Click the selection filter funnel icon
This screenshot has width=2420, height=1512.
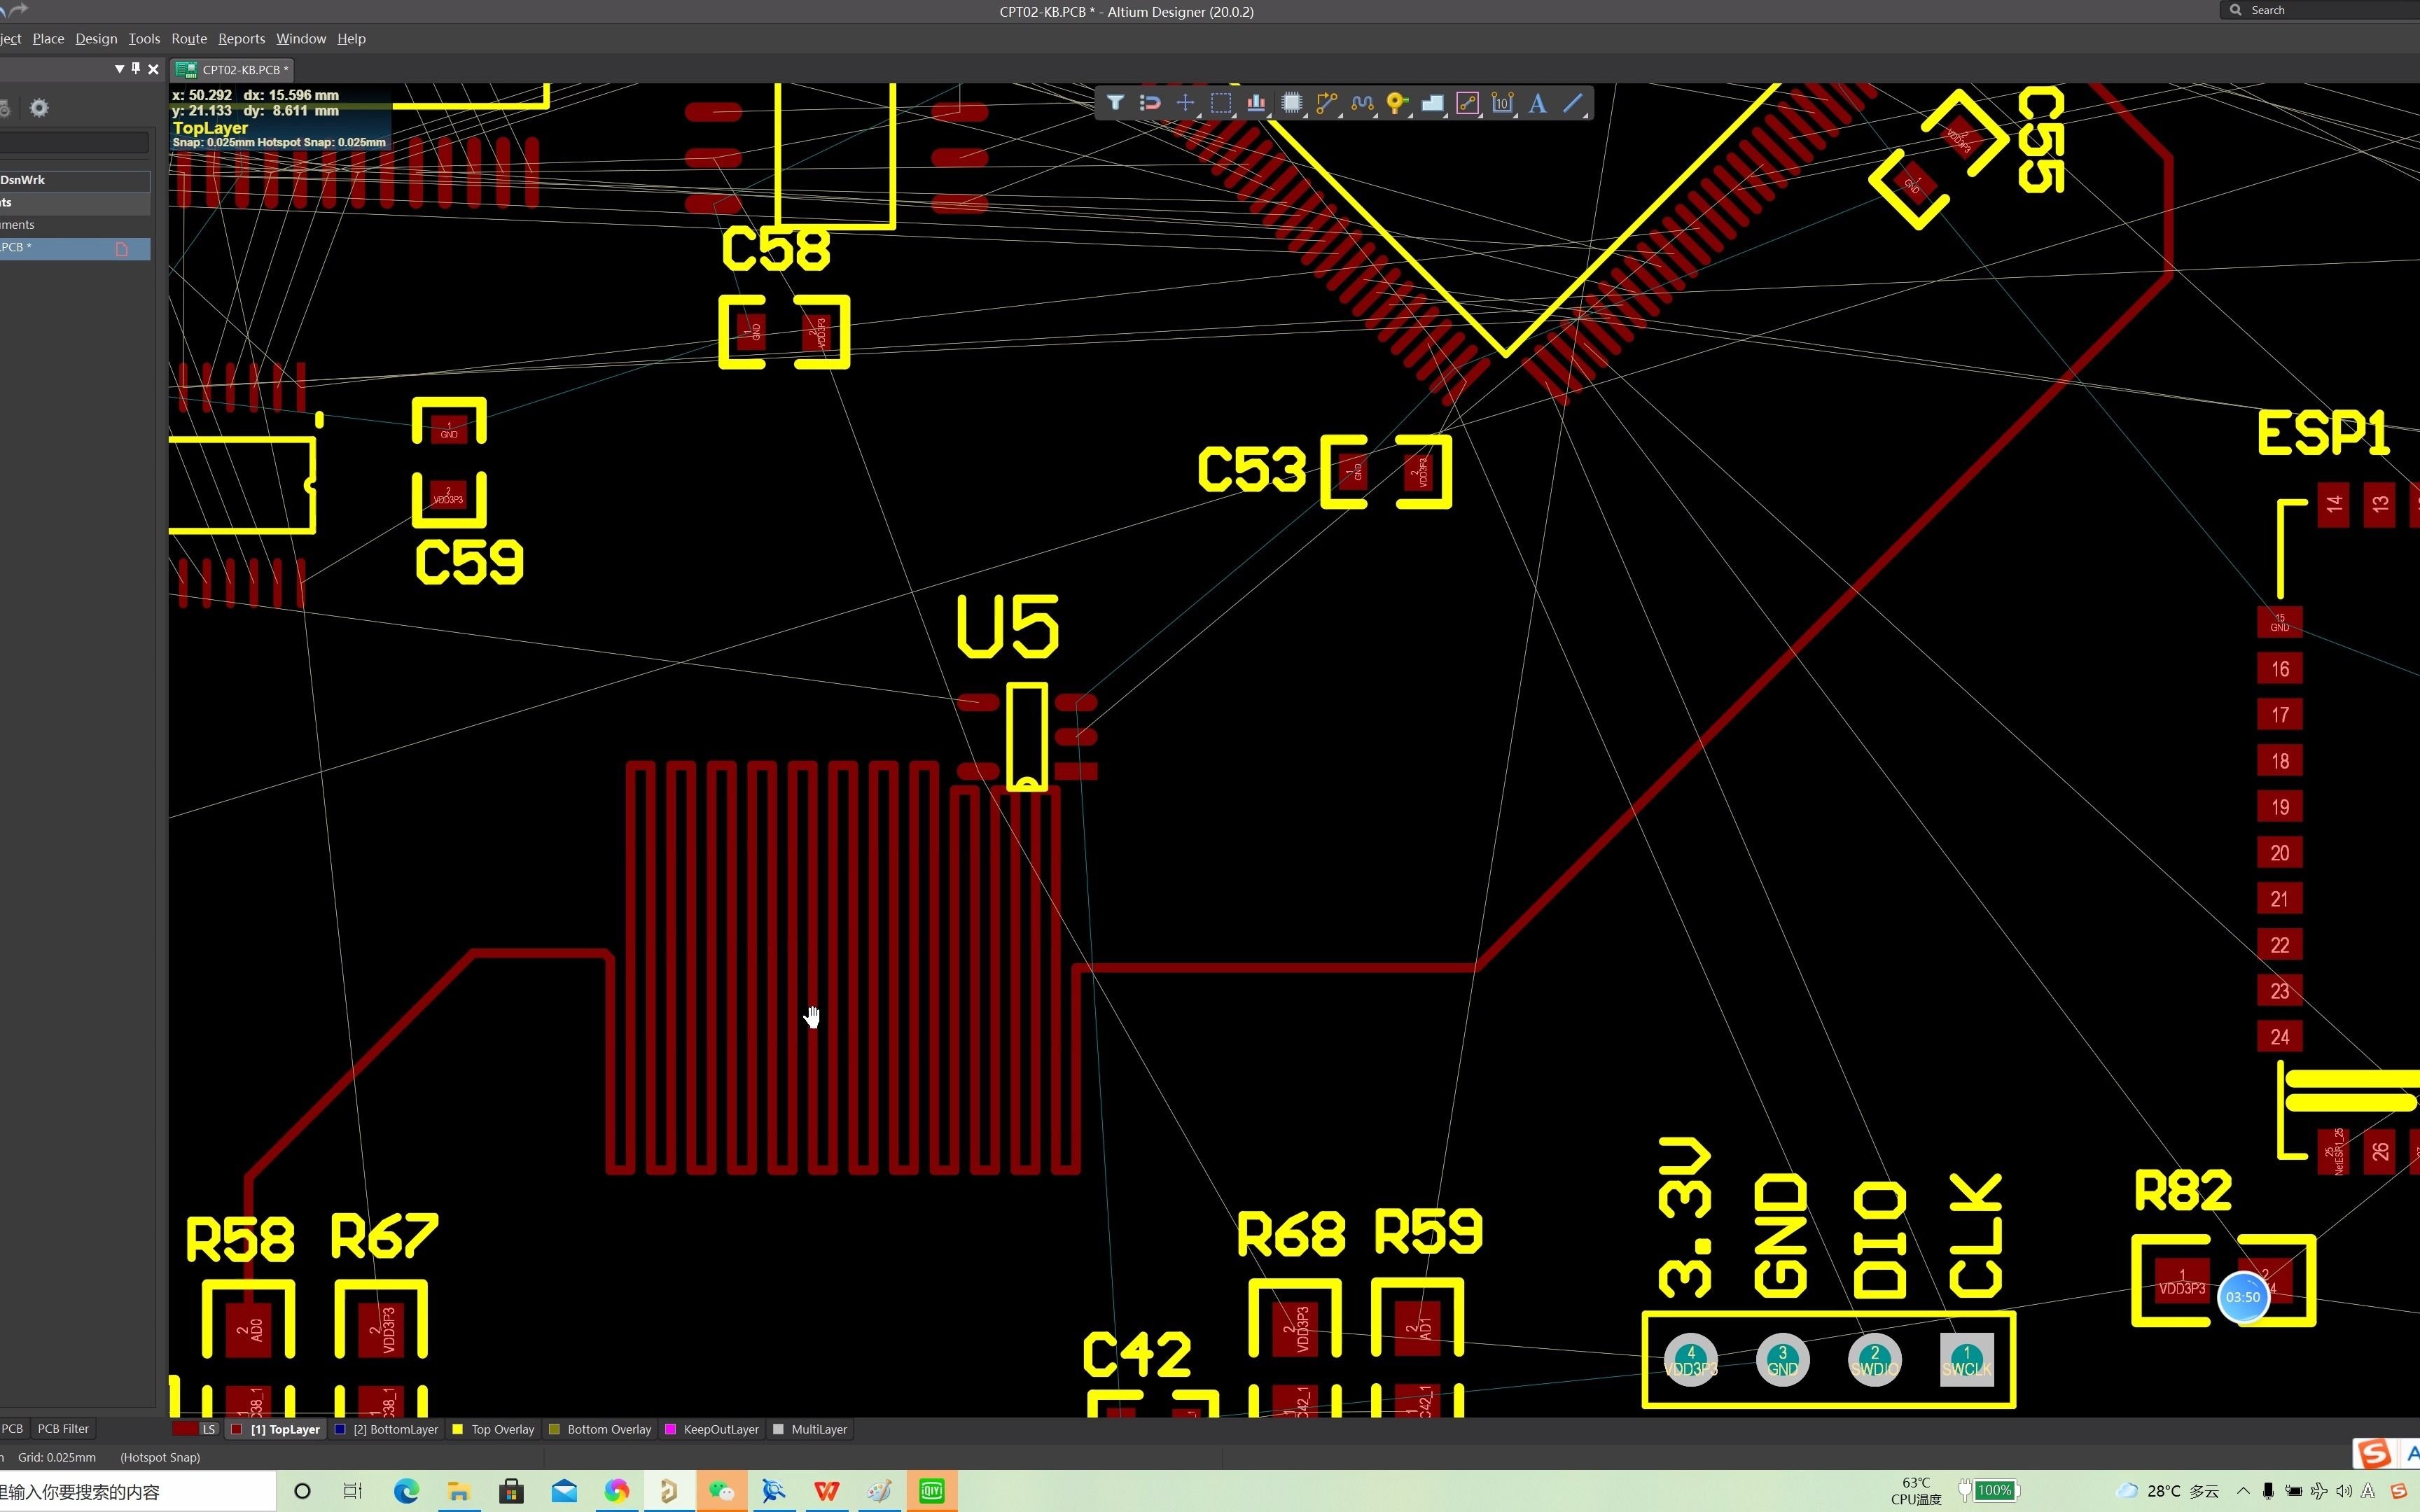[x=1115, y=102]
